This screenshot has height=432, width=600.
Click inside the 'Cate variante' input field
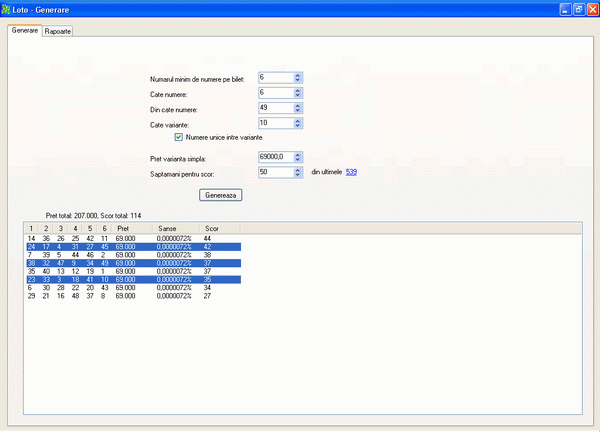275,124
